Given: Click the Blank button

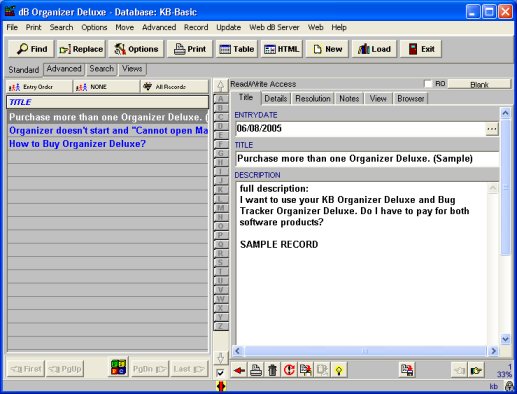Looking at the screenshot, I should click(x=479, y=84).
